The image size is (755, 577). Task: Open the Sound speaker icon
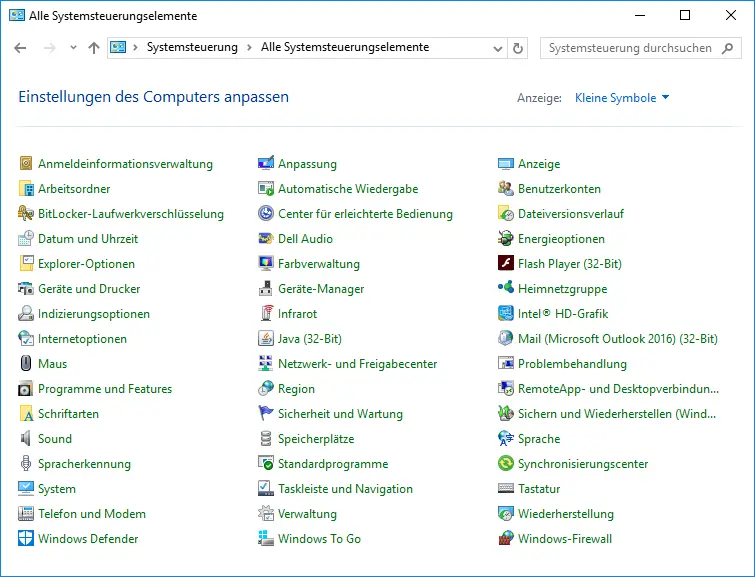tap(26, 439)
